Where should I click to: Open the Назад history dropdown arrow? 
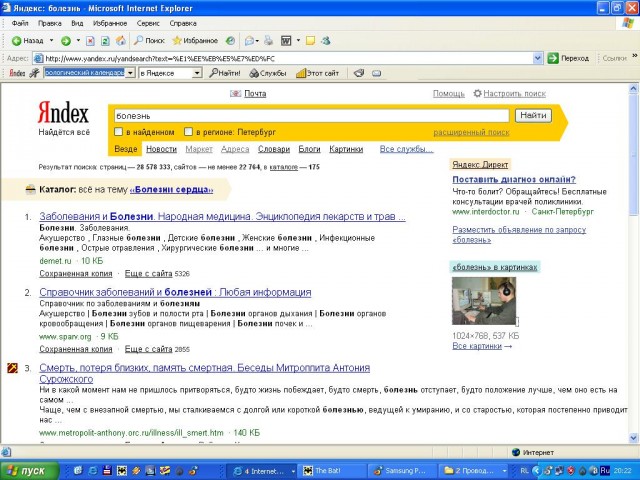pyautogui.click(x=51, y=40)
